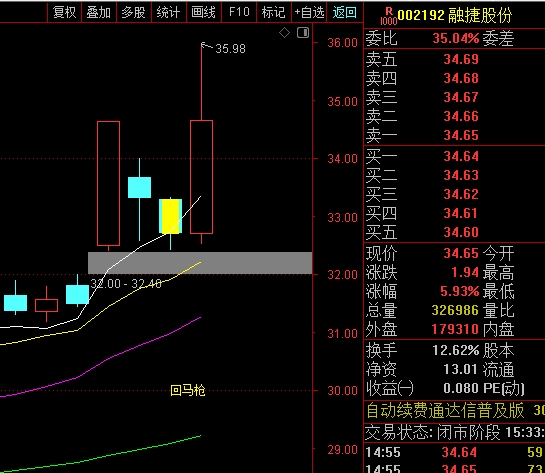Select the 回马枪 chart annotation
This screenshot has width=545, height=473.
click(x=188, y=391)
